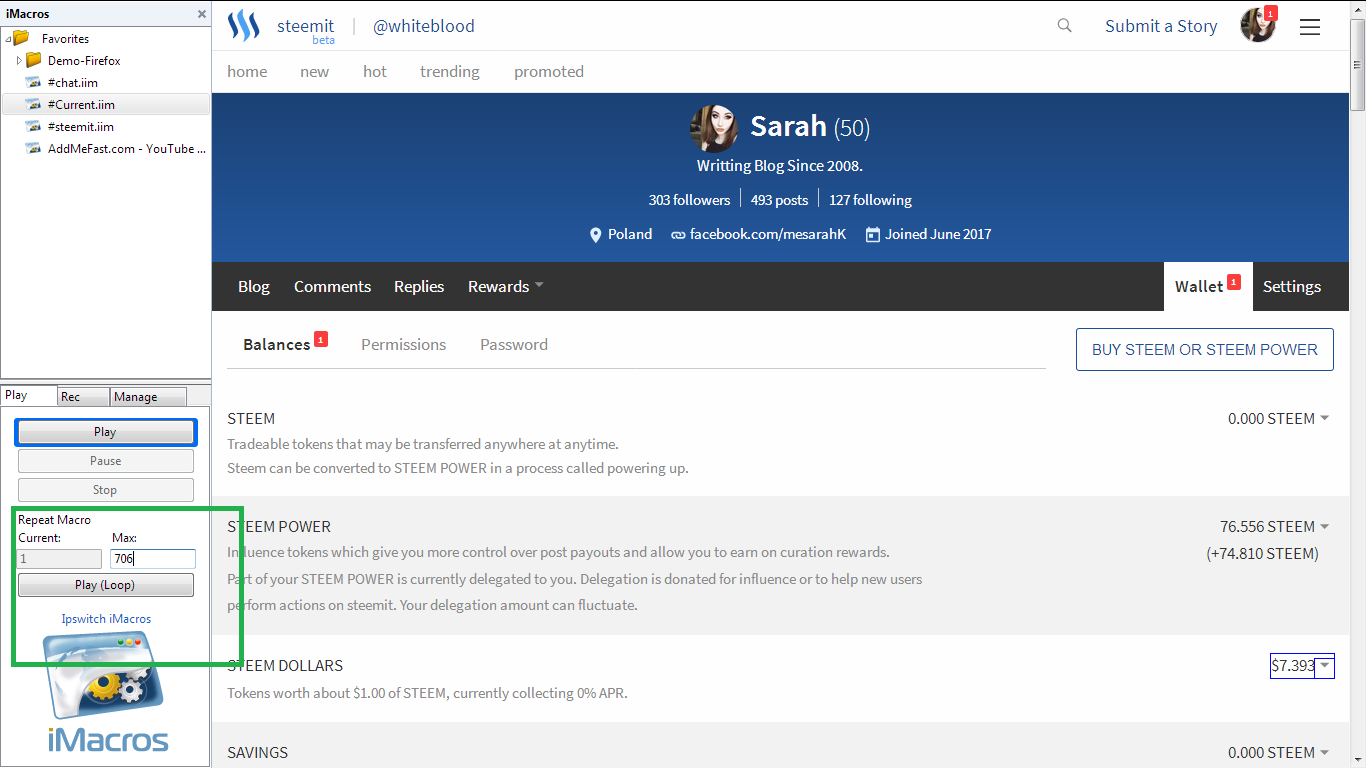Click Sarah's profile picture in the banner
1366x768 pixels.
[x=714, y=128]
